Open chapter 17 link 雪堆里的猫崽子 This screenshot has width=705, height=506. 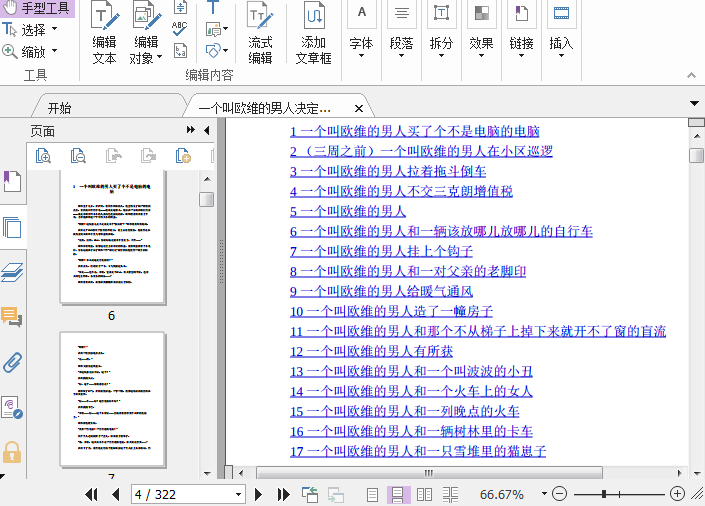(x=418, y=452)
